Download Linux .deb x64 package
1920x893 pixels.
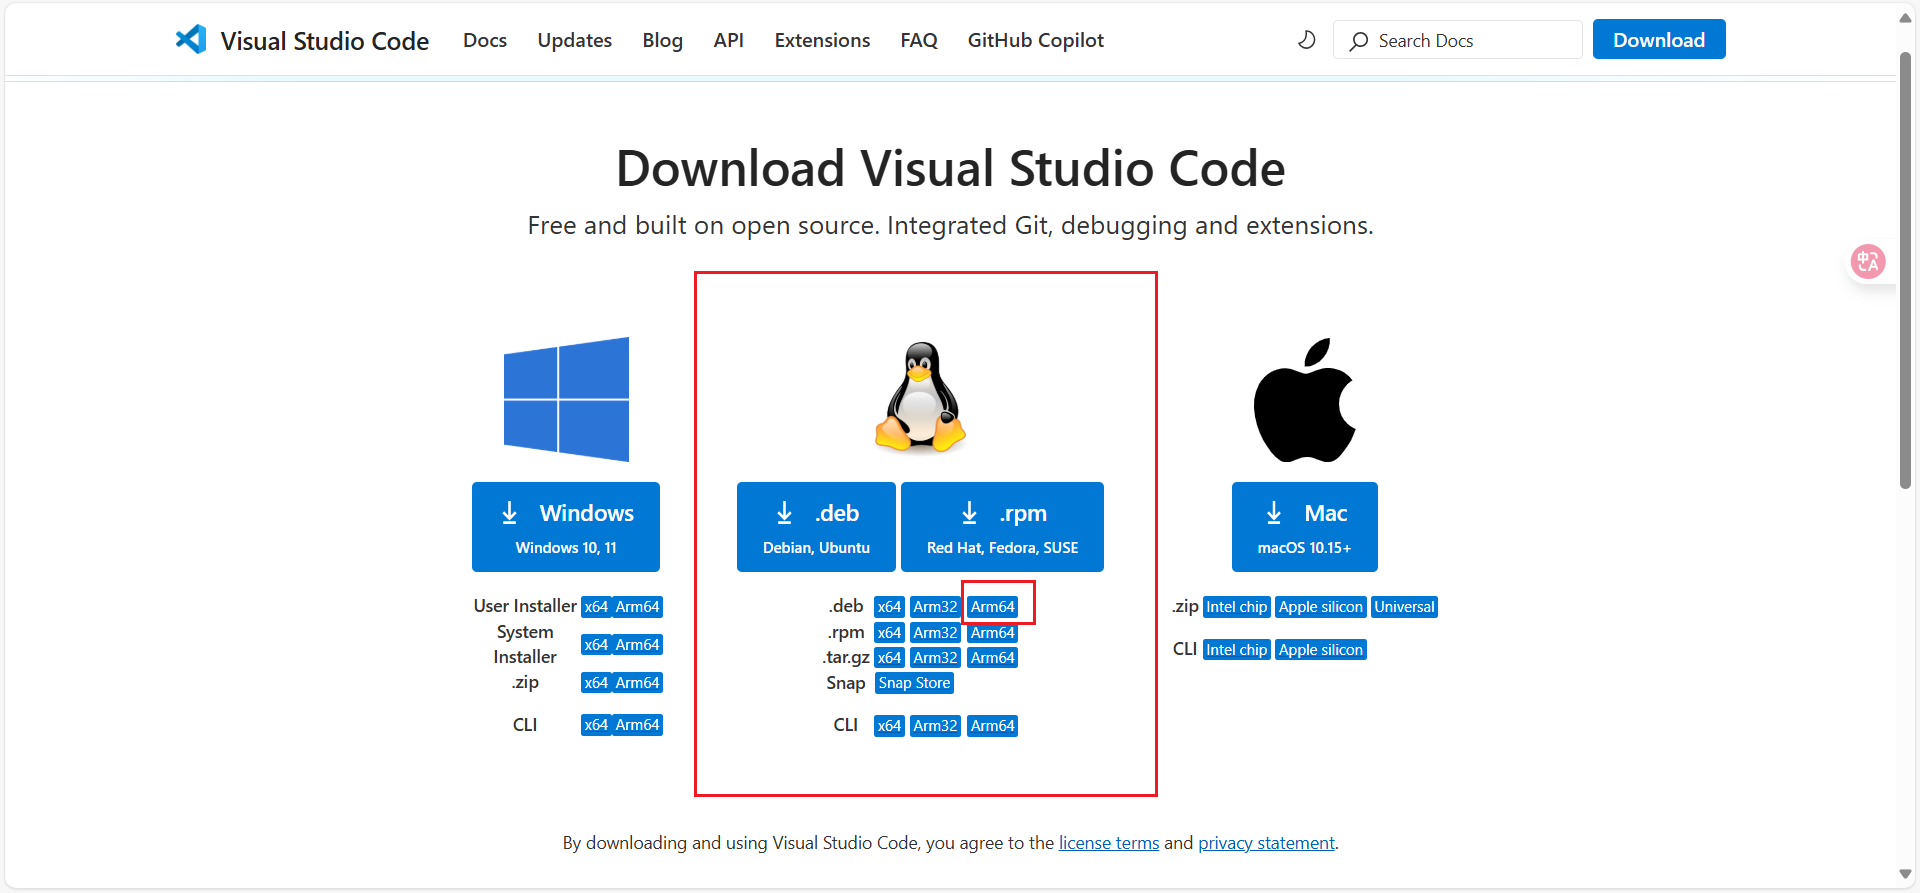[889, 607]
